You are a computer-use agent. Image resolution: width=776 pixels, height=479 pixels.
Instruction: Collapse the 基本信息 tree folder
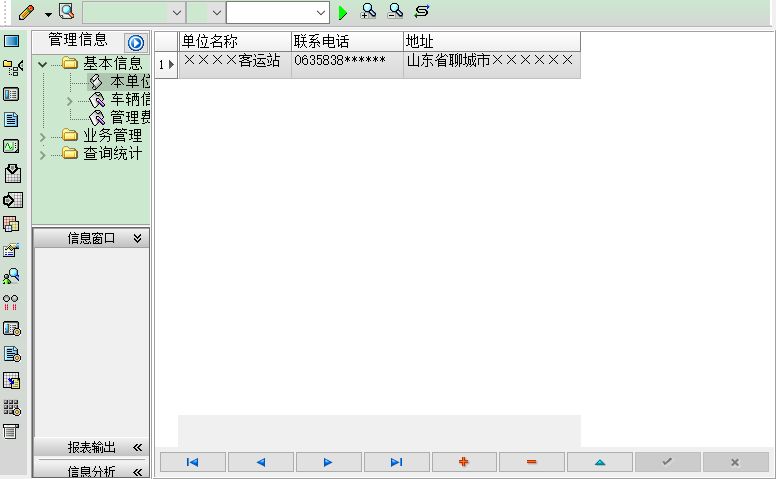(43, 64)
